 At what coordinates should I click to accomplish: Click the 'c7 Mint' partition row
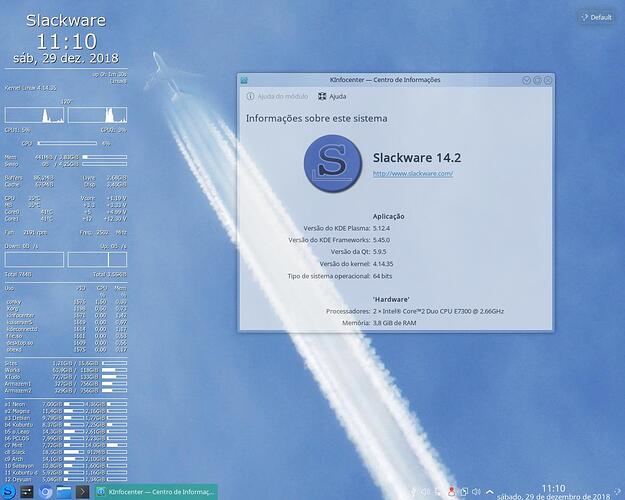point(66,445)
